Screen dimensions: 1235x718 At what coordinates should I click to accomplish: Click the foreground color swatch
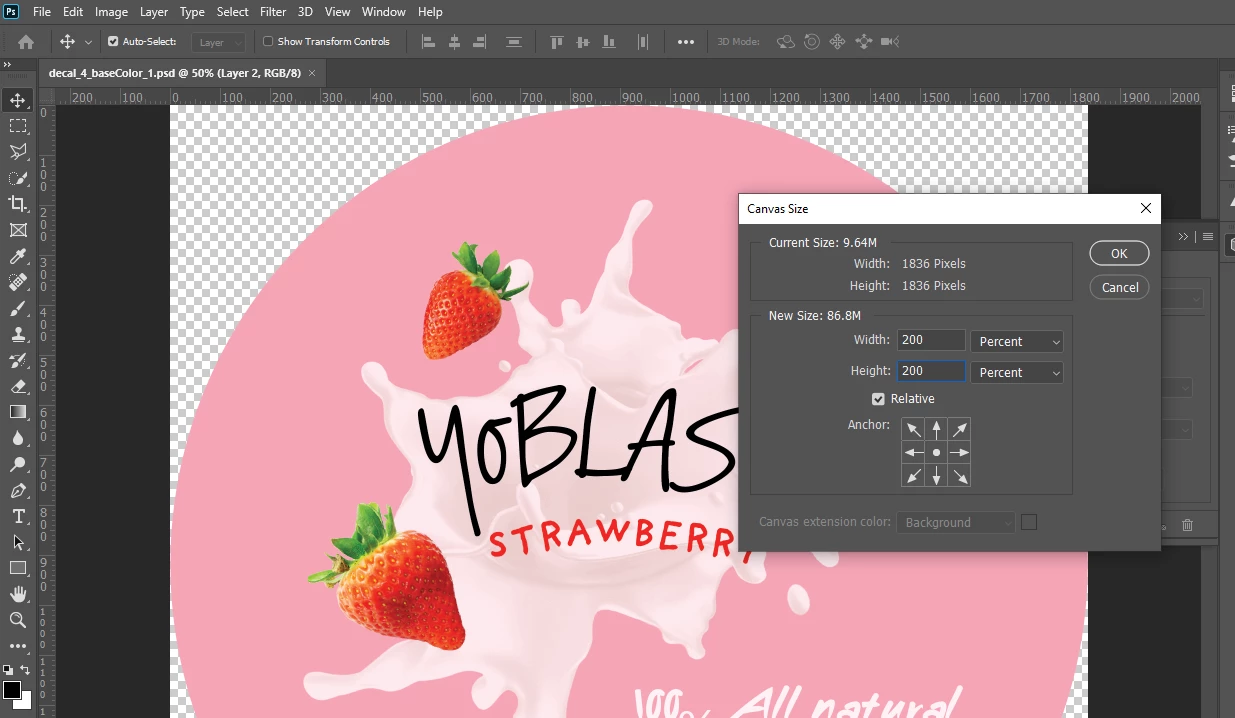pos(12,690)
